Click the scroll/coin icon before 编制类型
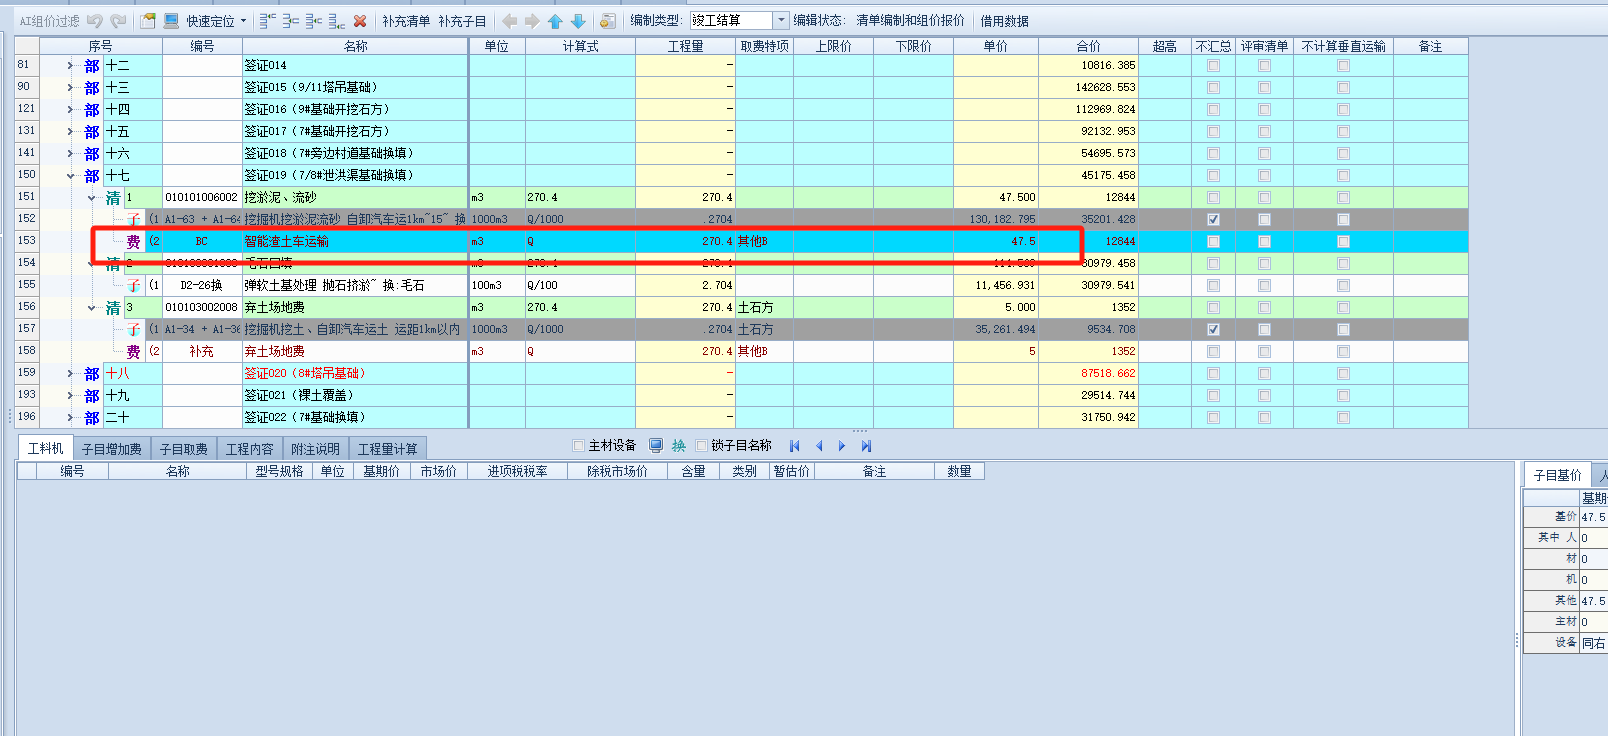 607,20
